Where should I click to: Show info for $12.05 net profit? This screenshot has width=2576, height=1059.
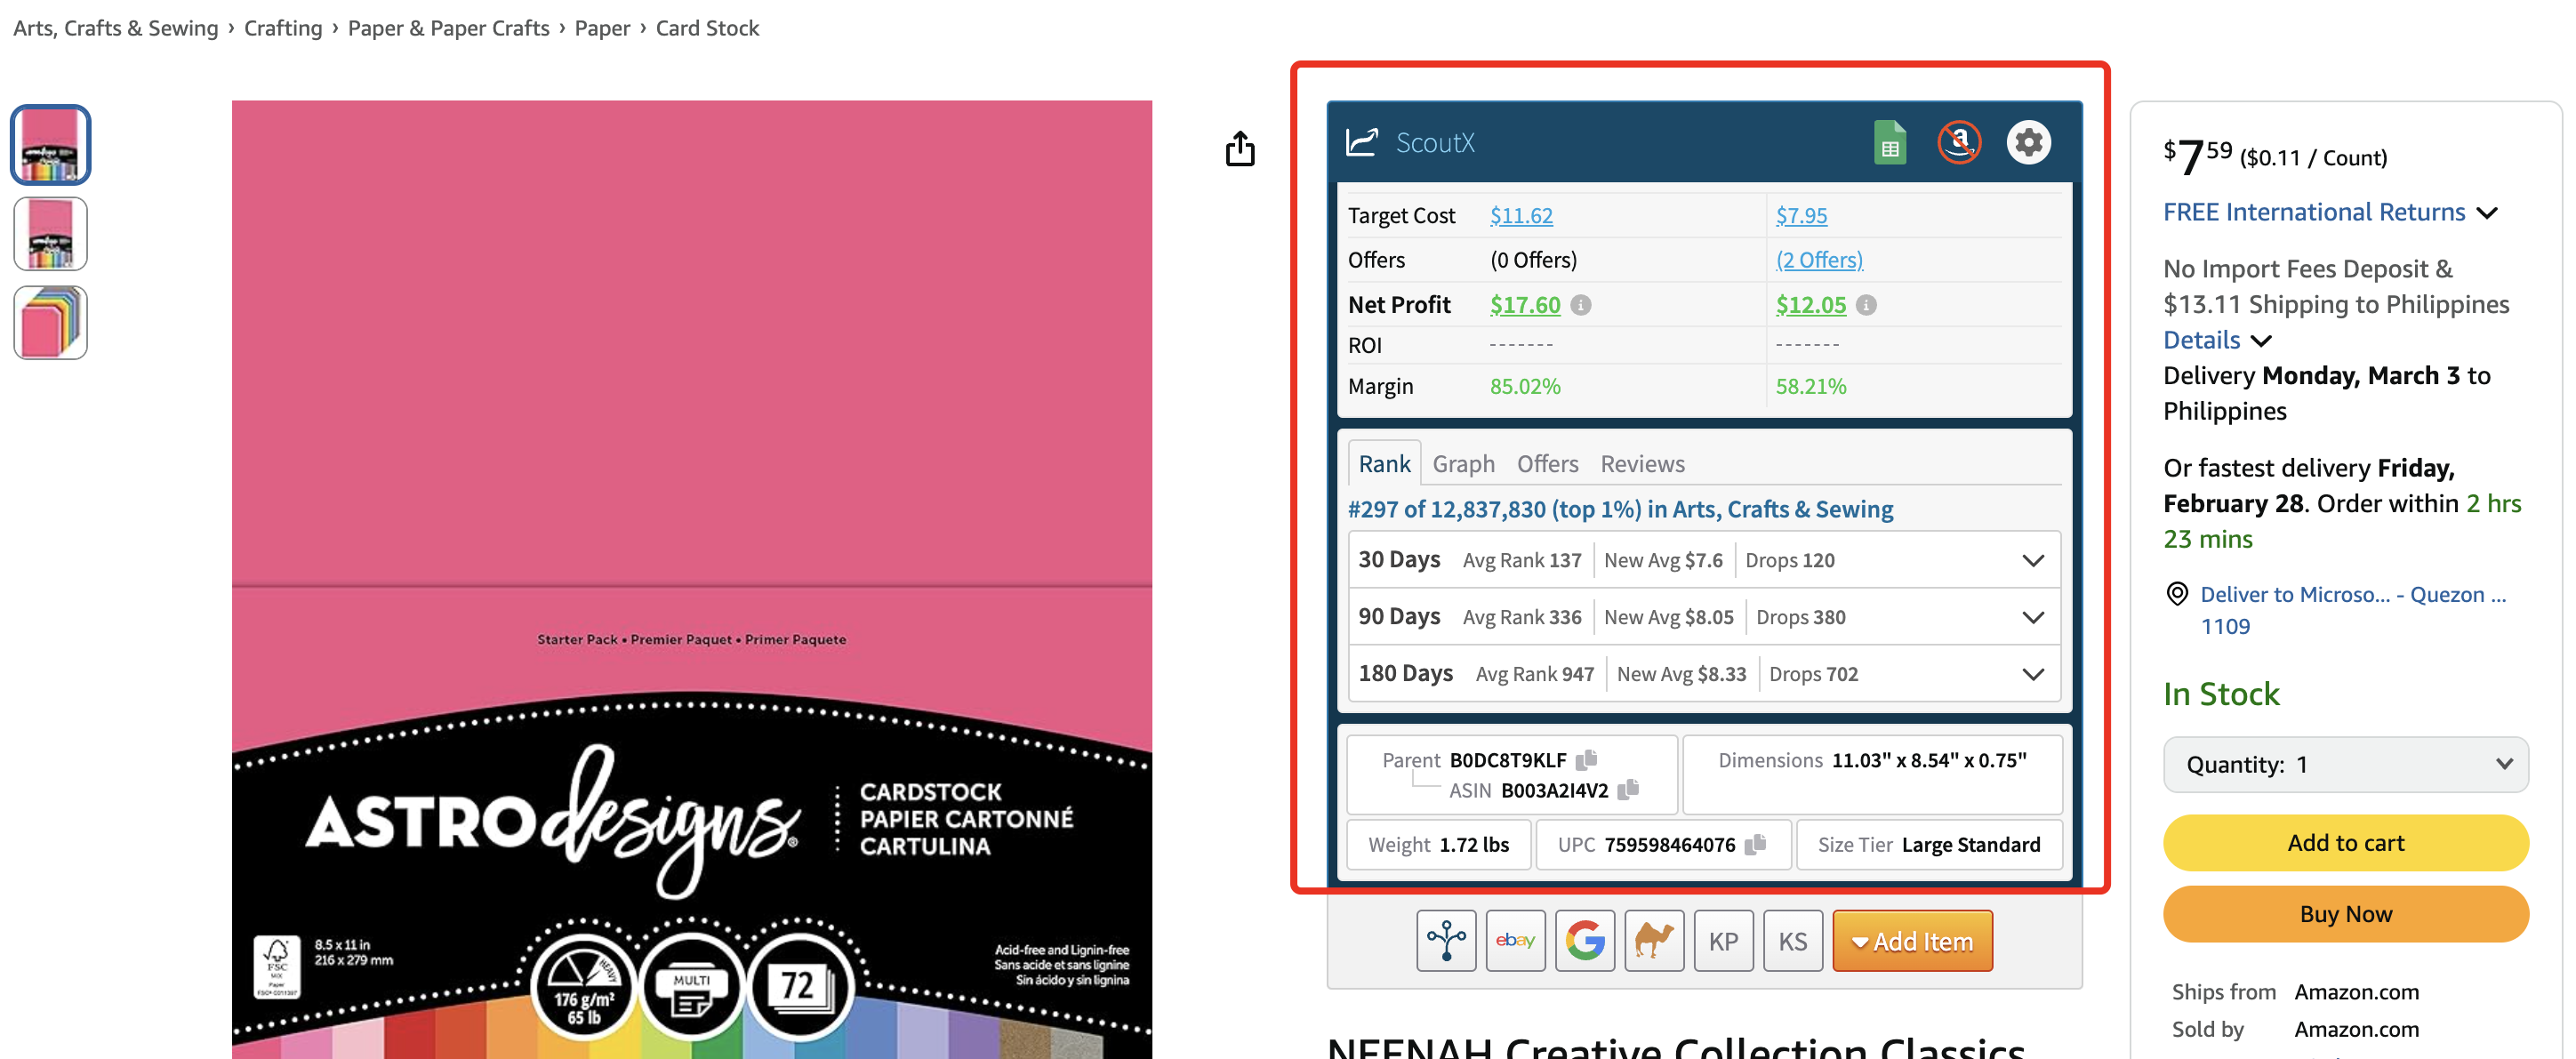coord(1866,305)
